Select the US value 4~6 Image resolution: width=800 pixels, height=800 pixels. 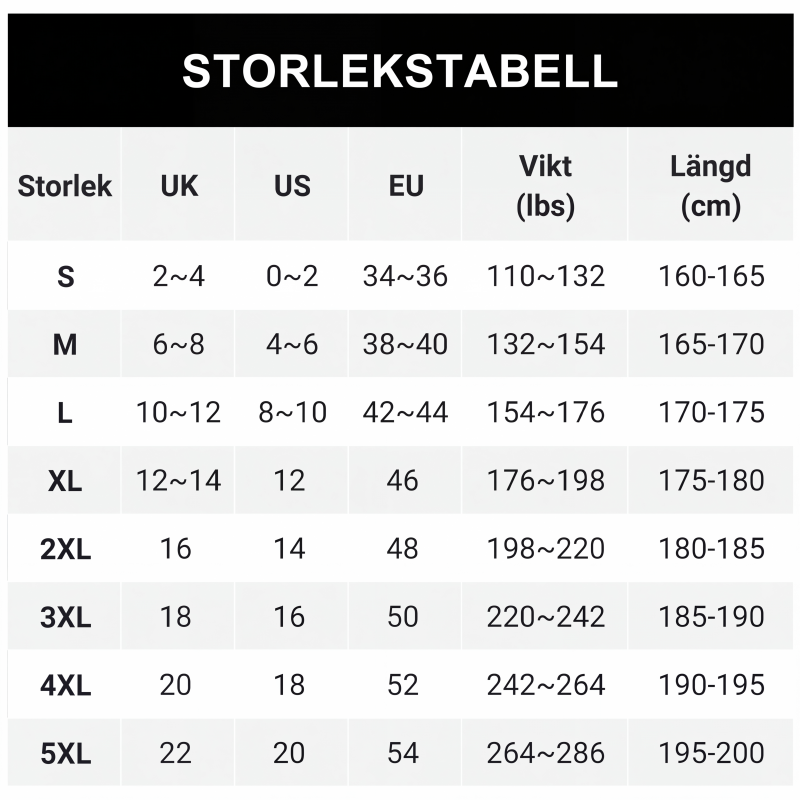click(x=292, y=344)
